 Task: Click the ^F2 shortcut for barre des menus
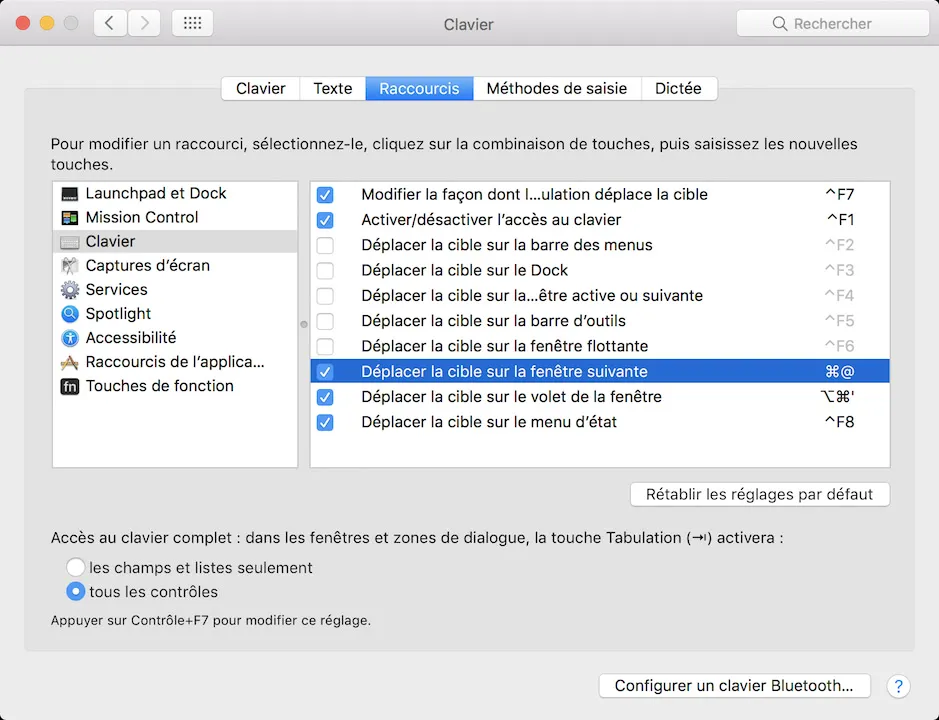click(x=840, y=245)
